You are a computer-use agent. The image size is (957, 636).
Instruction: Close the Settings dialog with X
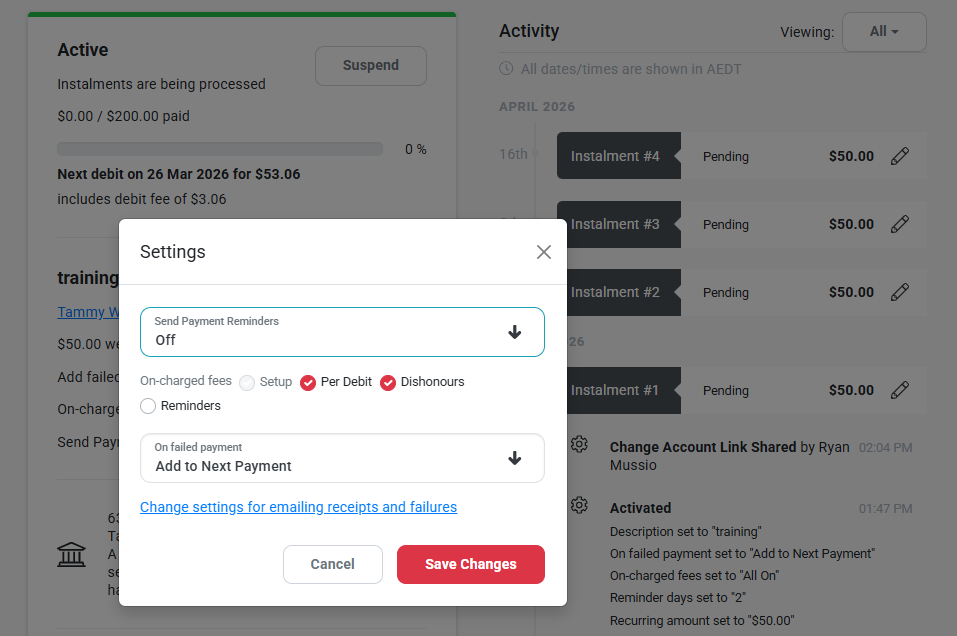544,252
